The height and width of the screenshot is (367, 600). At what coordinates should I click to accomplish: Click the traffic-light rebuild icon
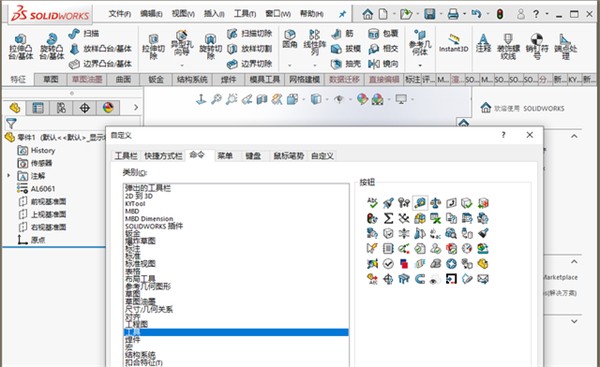[499, 14]
